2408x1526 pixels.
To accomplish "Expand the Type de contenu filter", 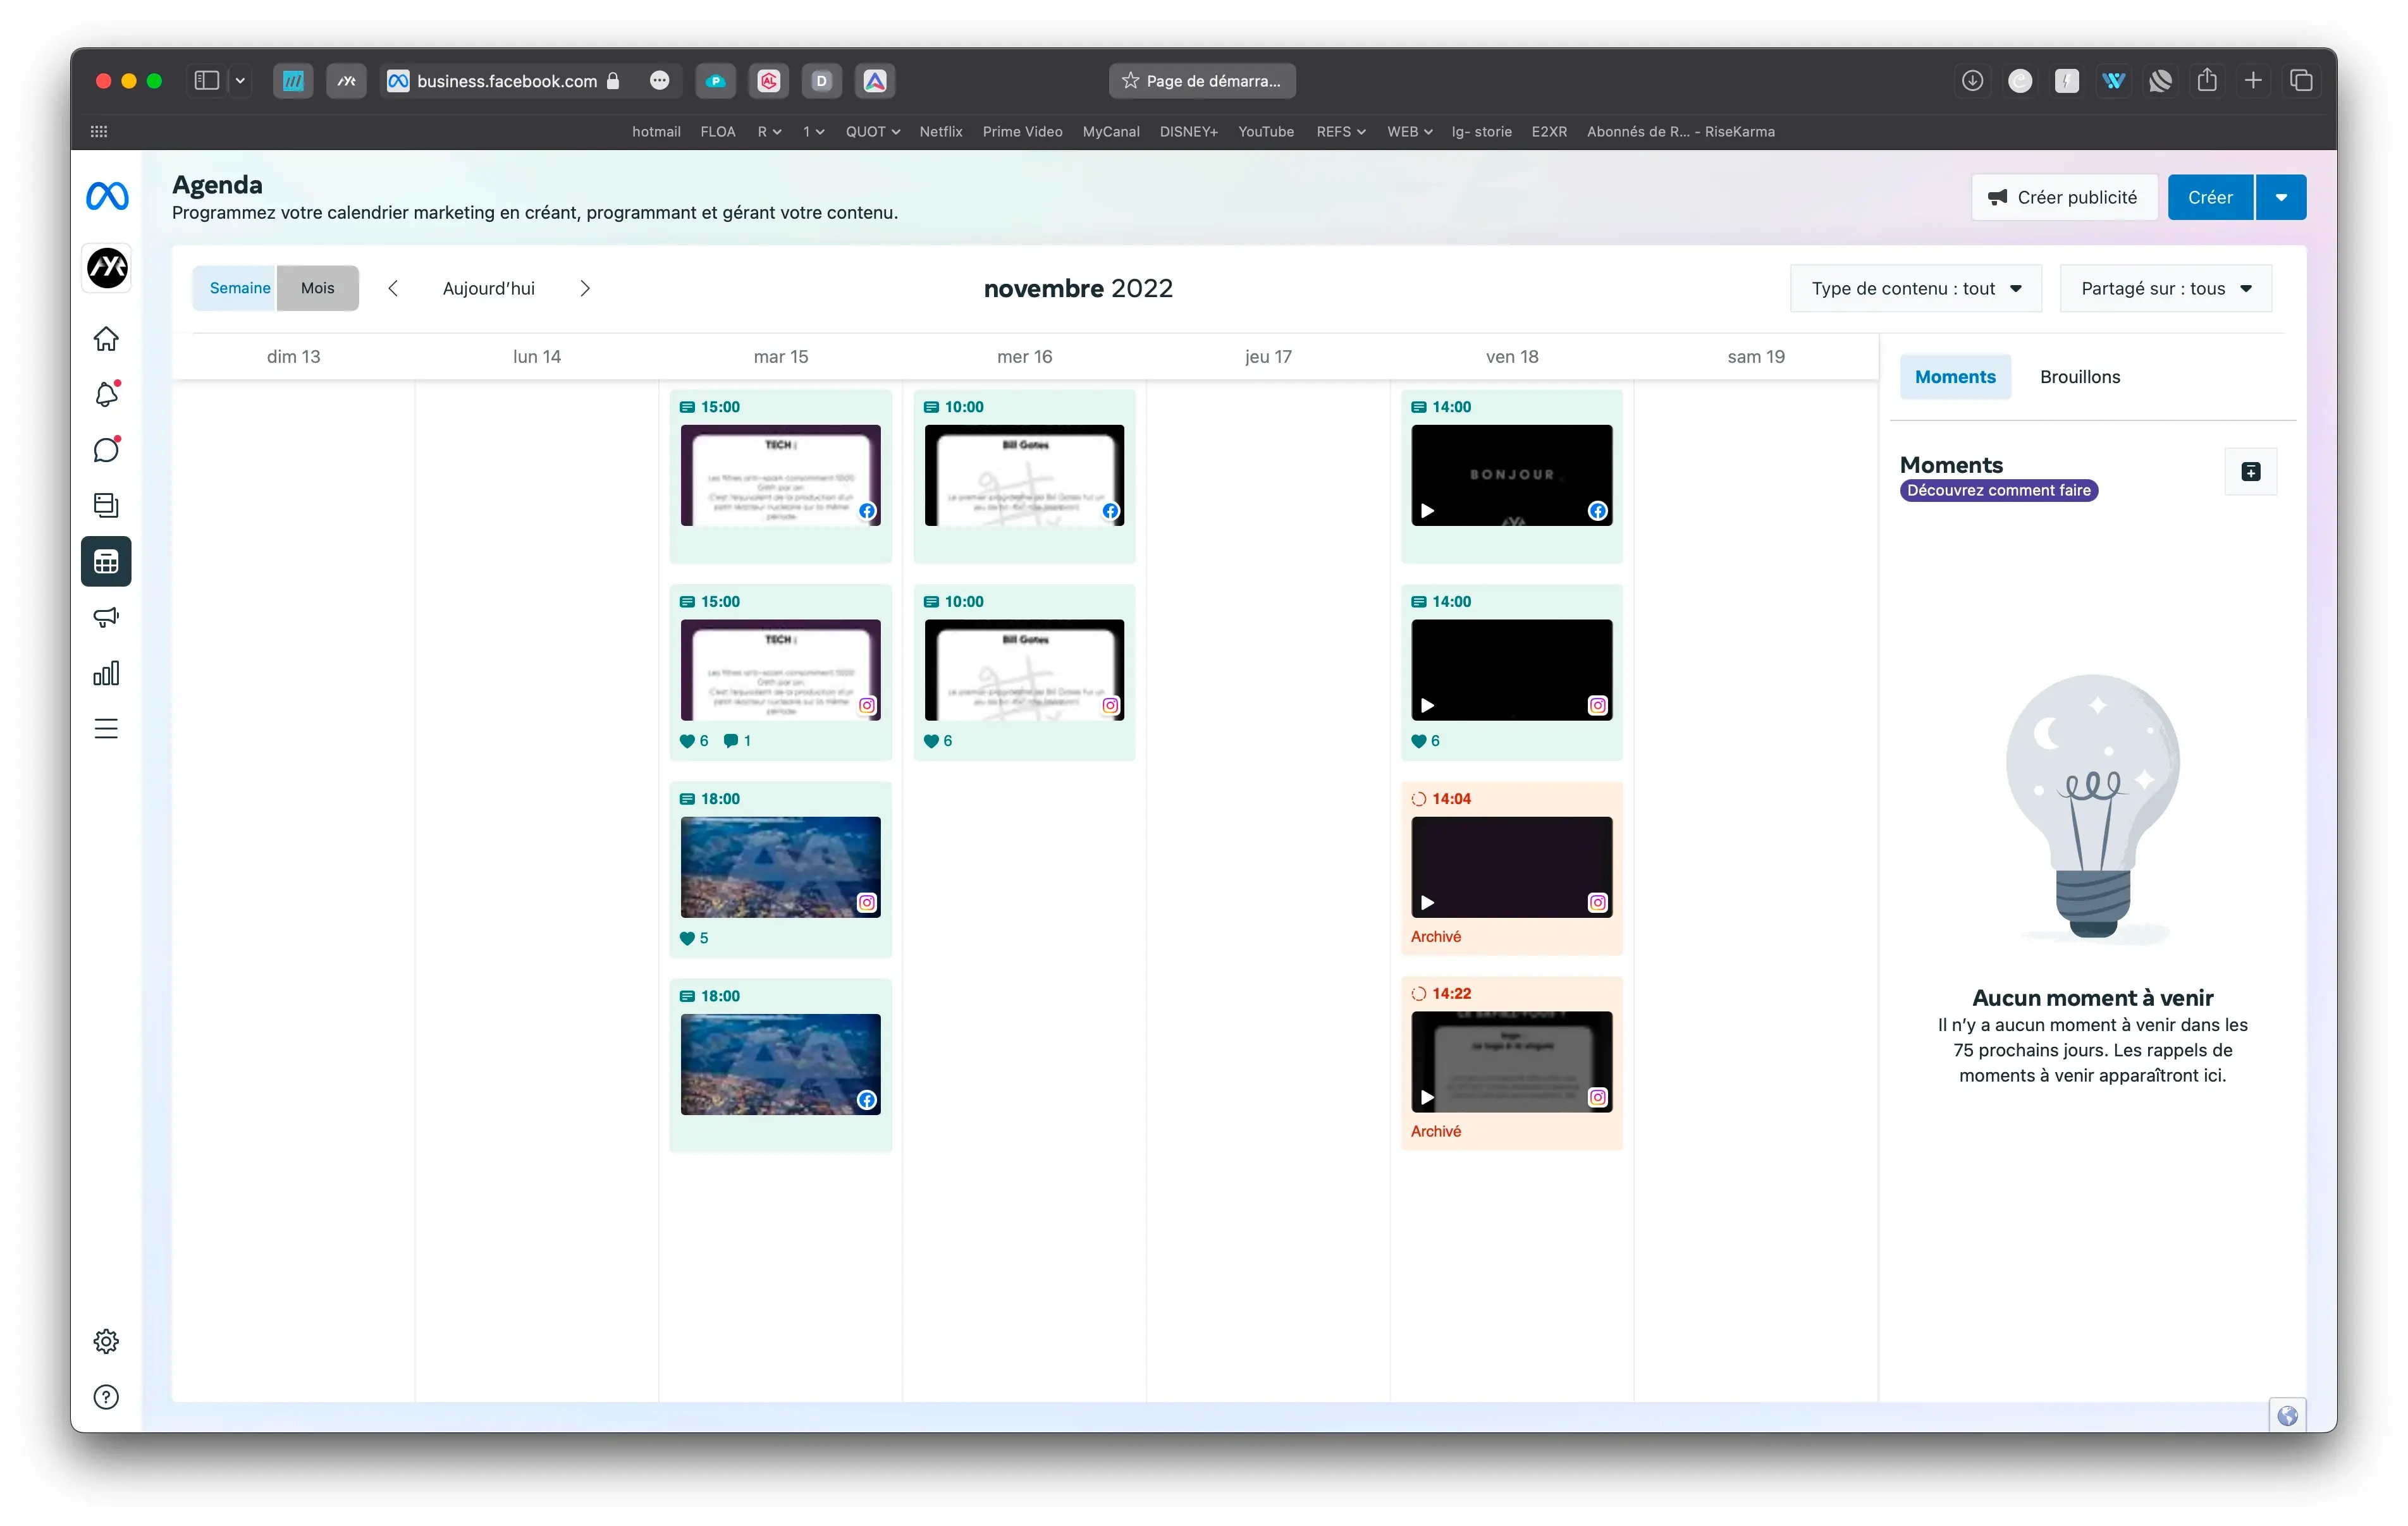I will [1916, 288].
